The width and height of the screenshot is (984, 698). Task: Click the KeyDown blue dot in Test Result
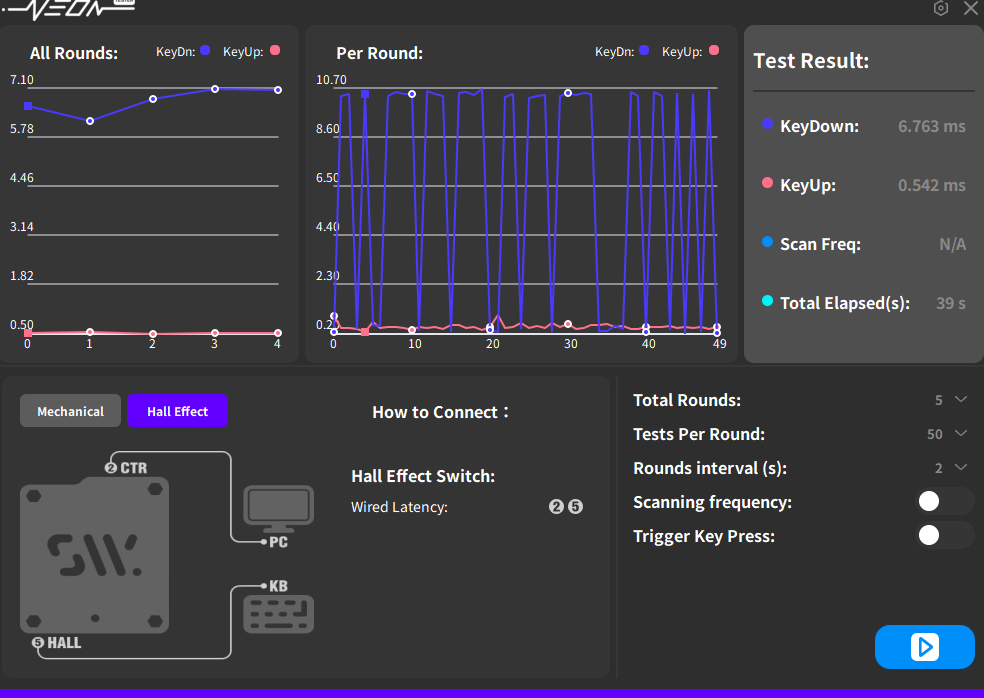point(768,125)
